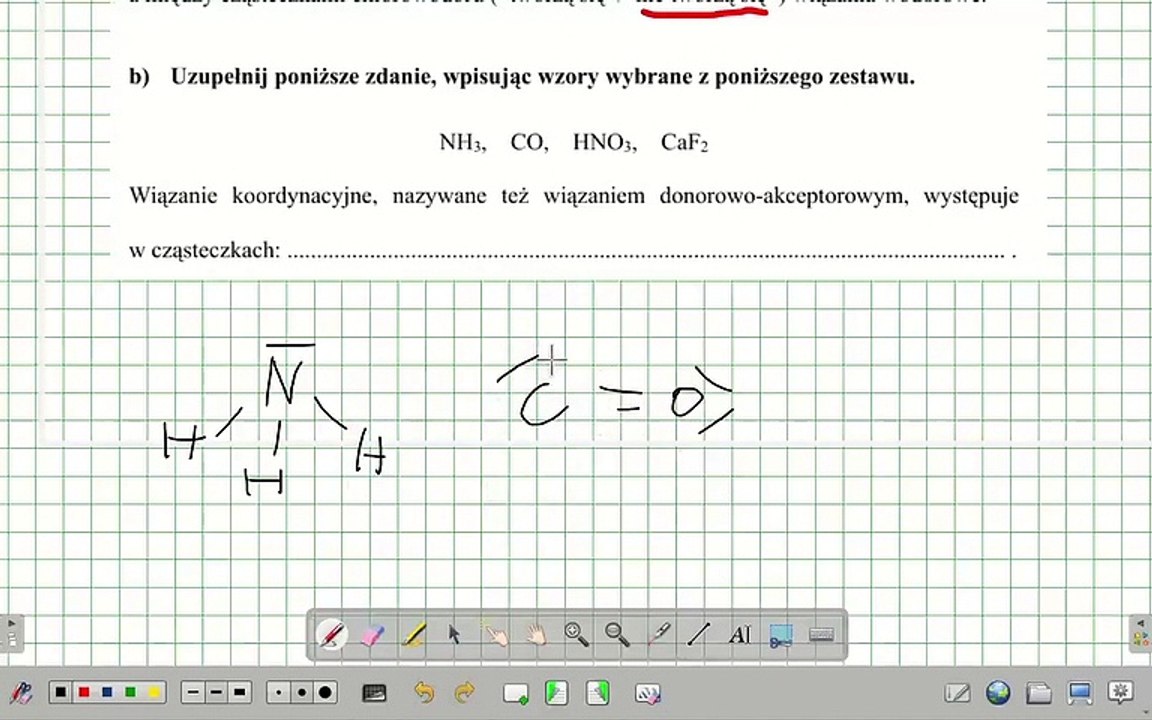The height and width of the screenshot is (720, 1152).
Task: Go to the next page
Action: (598, 693)
